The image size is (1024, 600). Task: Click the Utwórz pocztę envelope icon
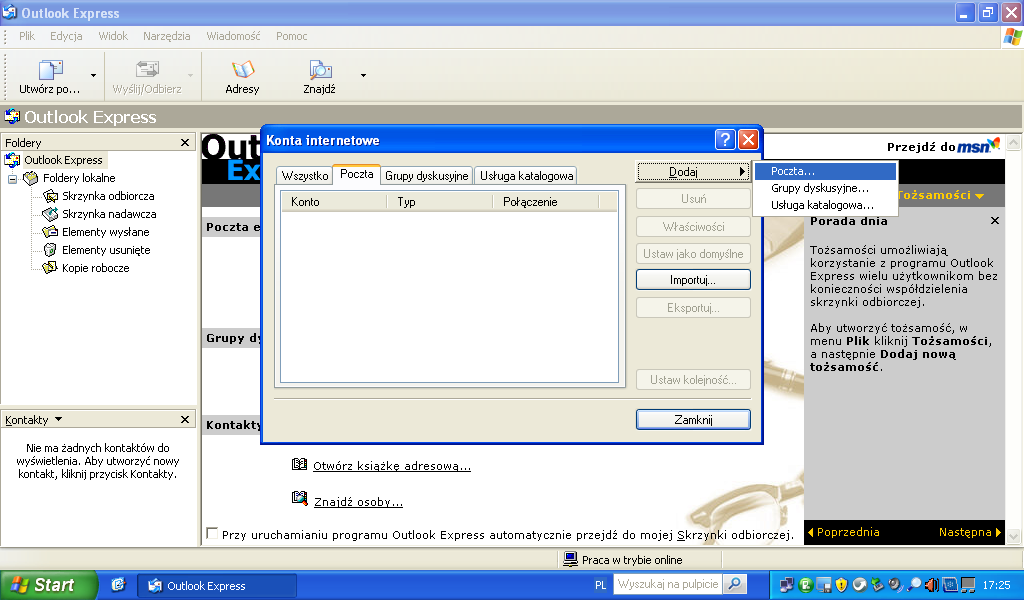tap(50, 69)
